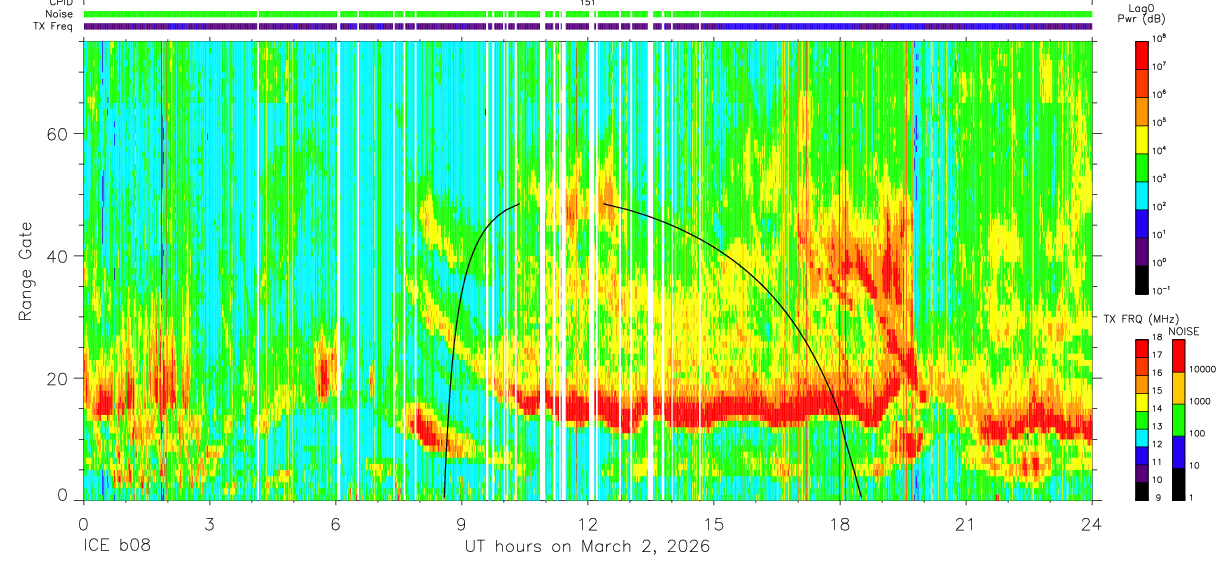Click the 'ICE b08' label at the bottom left
Viewport: 1228px width, 567px height.
point(115,547)
